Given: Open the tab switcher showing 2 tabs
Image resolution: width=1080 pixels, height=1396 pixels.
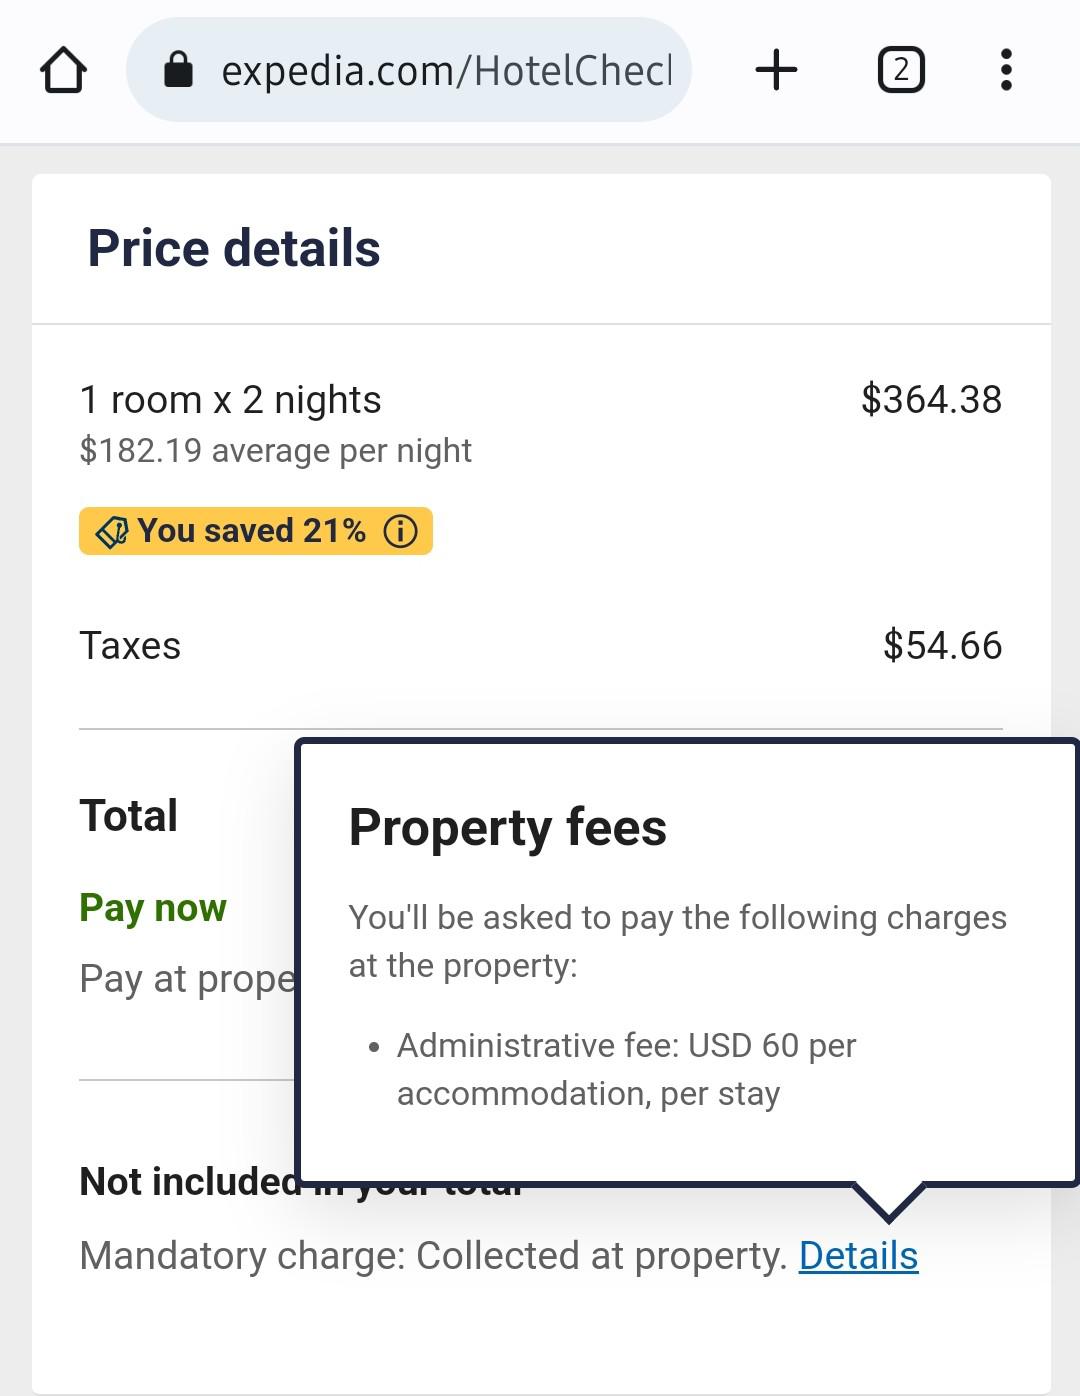Looking at the screenshot, I should [x=900, y=70].
